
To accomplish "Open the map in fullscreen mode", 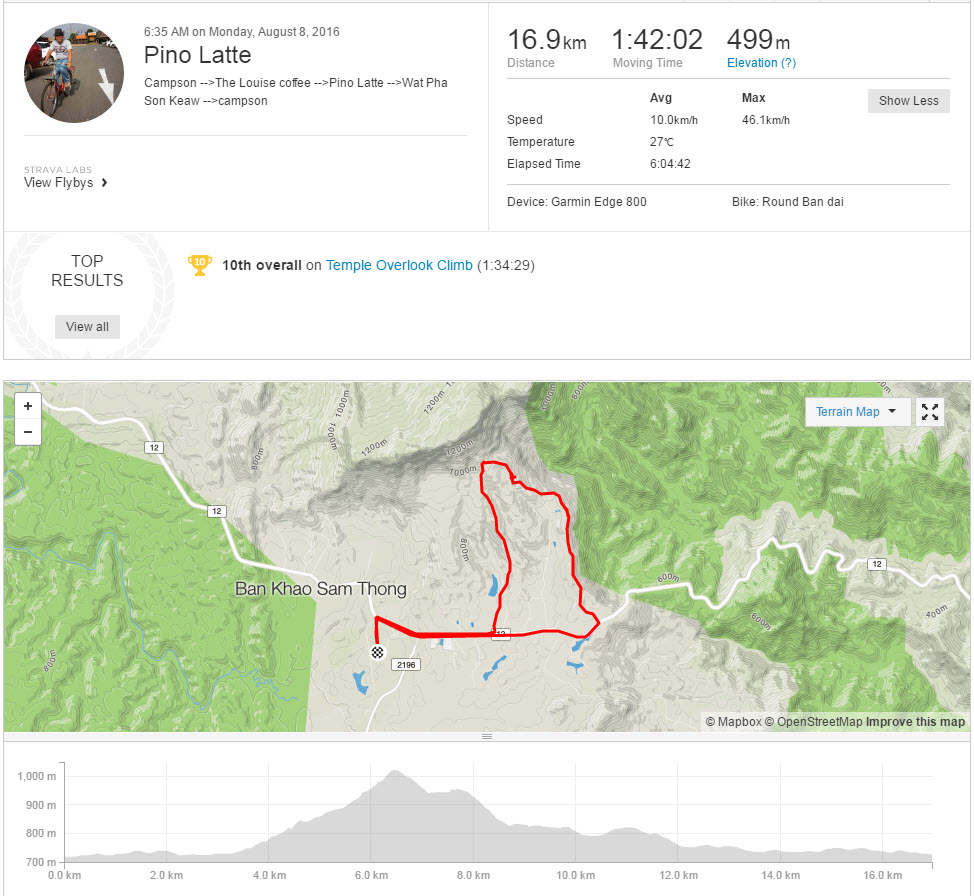I will (930, 412).
